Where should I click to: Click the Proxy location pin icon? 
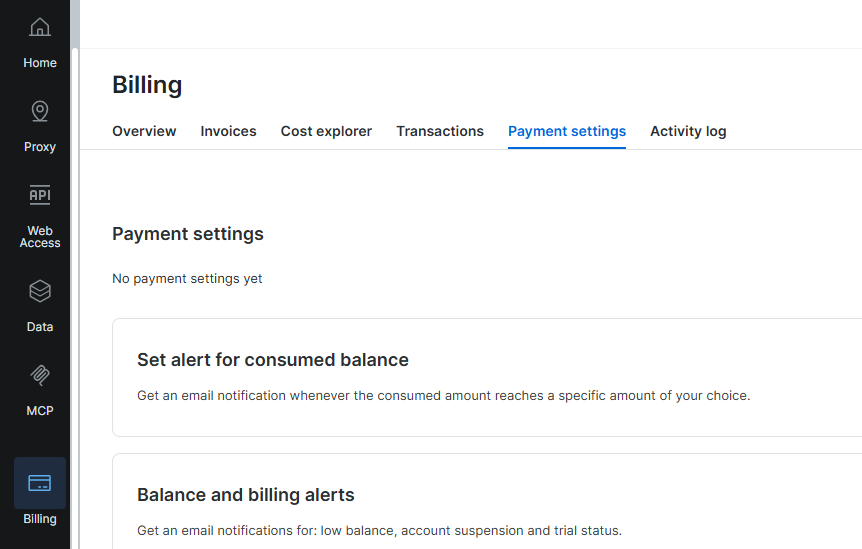click(x=40, y=111)
